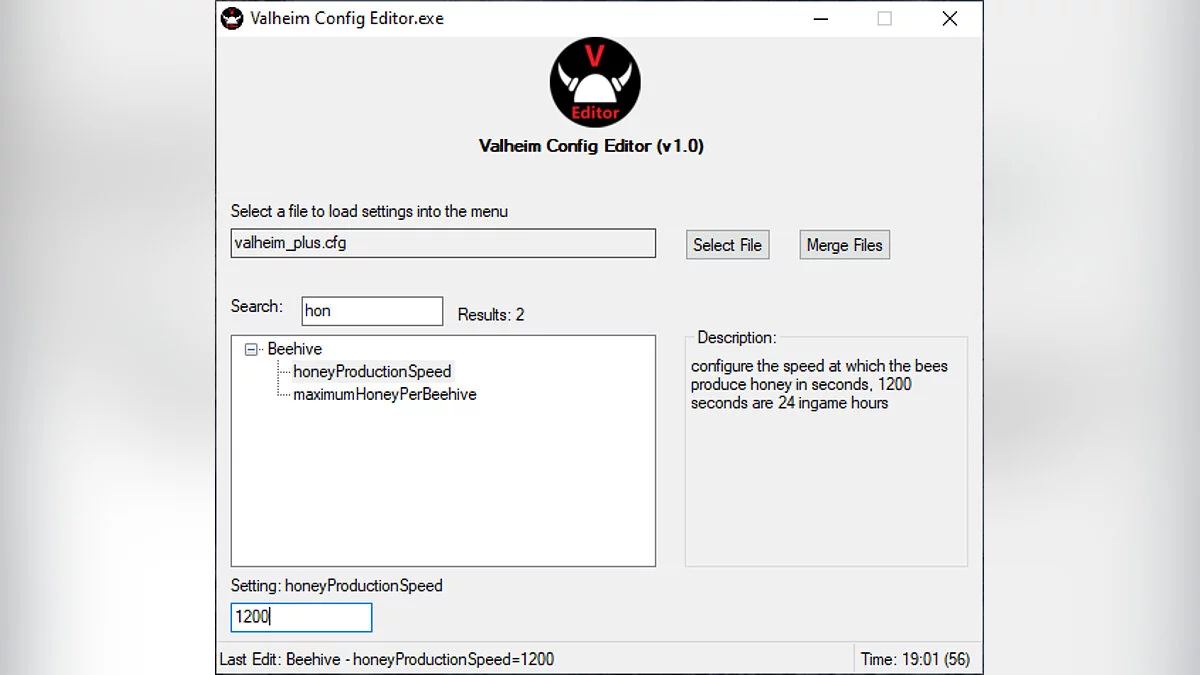The width and height of the screenshot is (1200, 675).
Task: Close the Valheim Config Editor window
Action: (x=950, y=18)
